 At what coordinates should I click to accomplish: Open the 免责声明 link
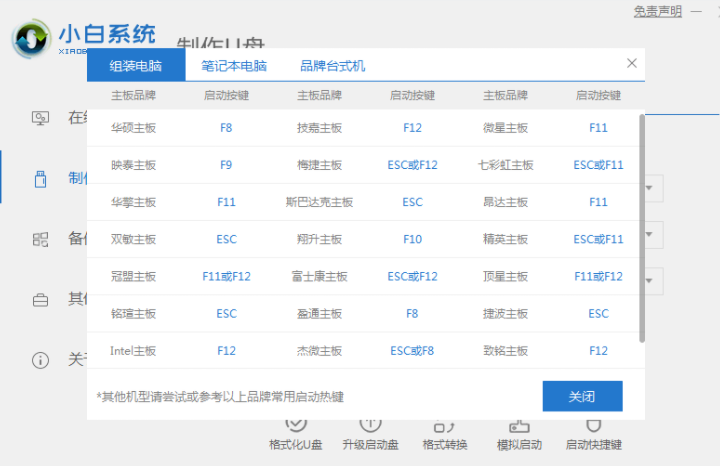tap(658, 11)
